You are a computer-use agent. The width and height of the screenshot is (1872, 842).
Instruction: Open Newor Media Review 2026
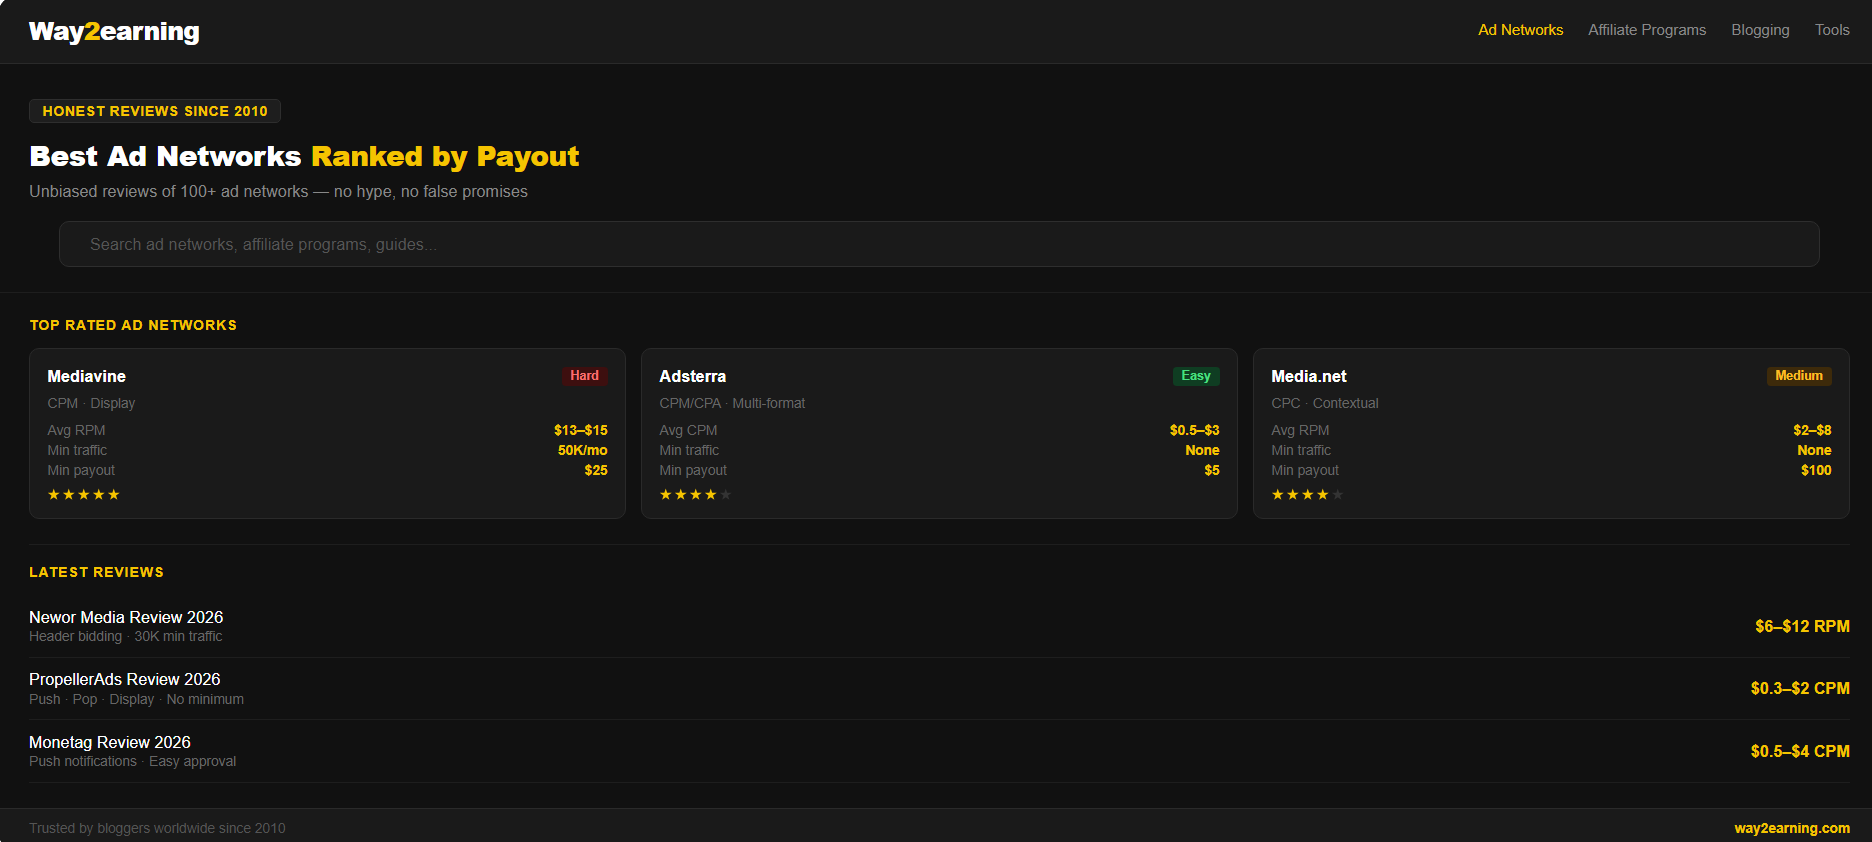(x=126, y=617)
